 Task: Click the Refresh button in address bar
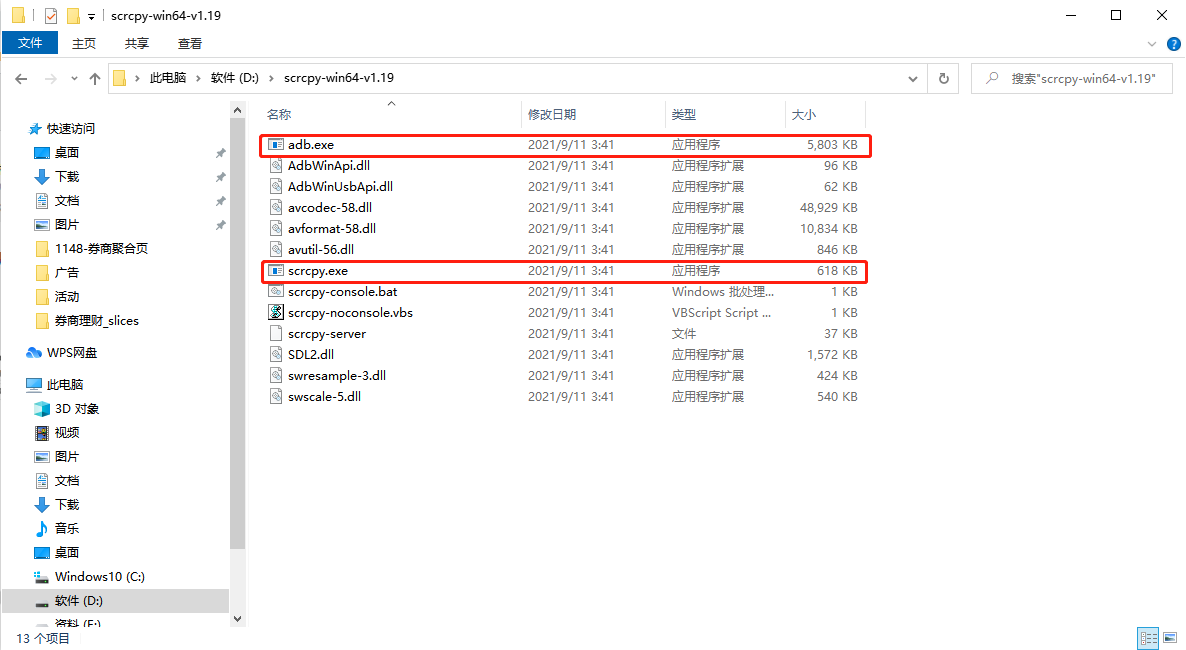coord(943,78)
